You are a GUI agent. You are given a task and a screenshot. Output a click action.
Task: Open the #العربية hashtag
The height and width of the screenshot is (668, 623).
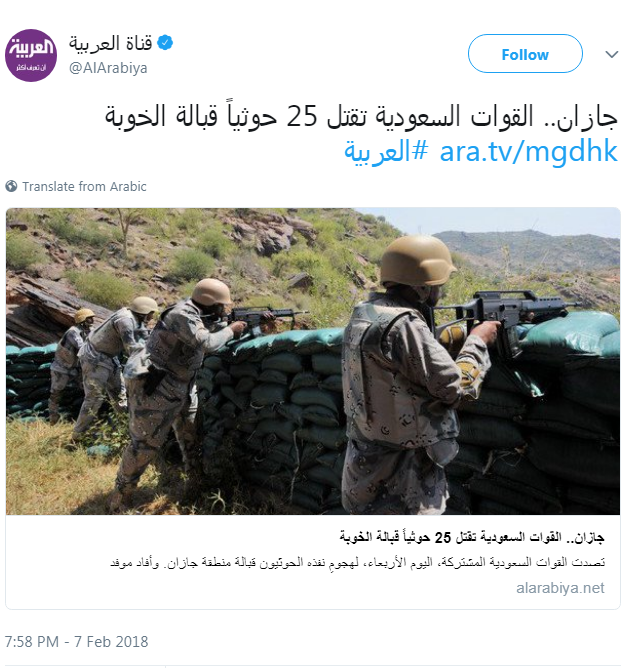pos(386,152)
